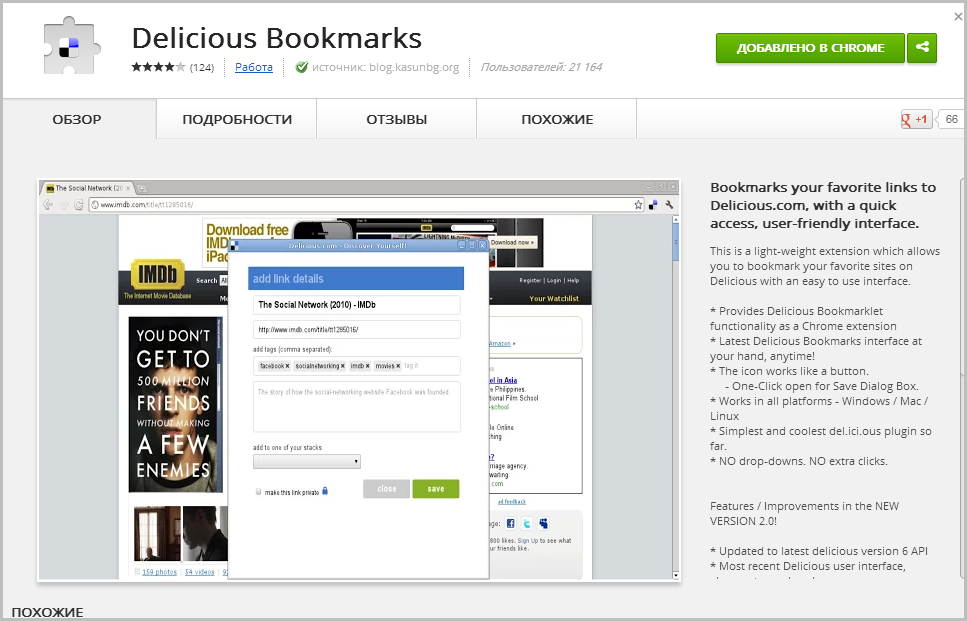Remove the facebook tag in screenshot
Viewport: 967px width, 621px height.
[x=287, y=366]
